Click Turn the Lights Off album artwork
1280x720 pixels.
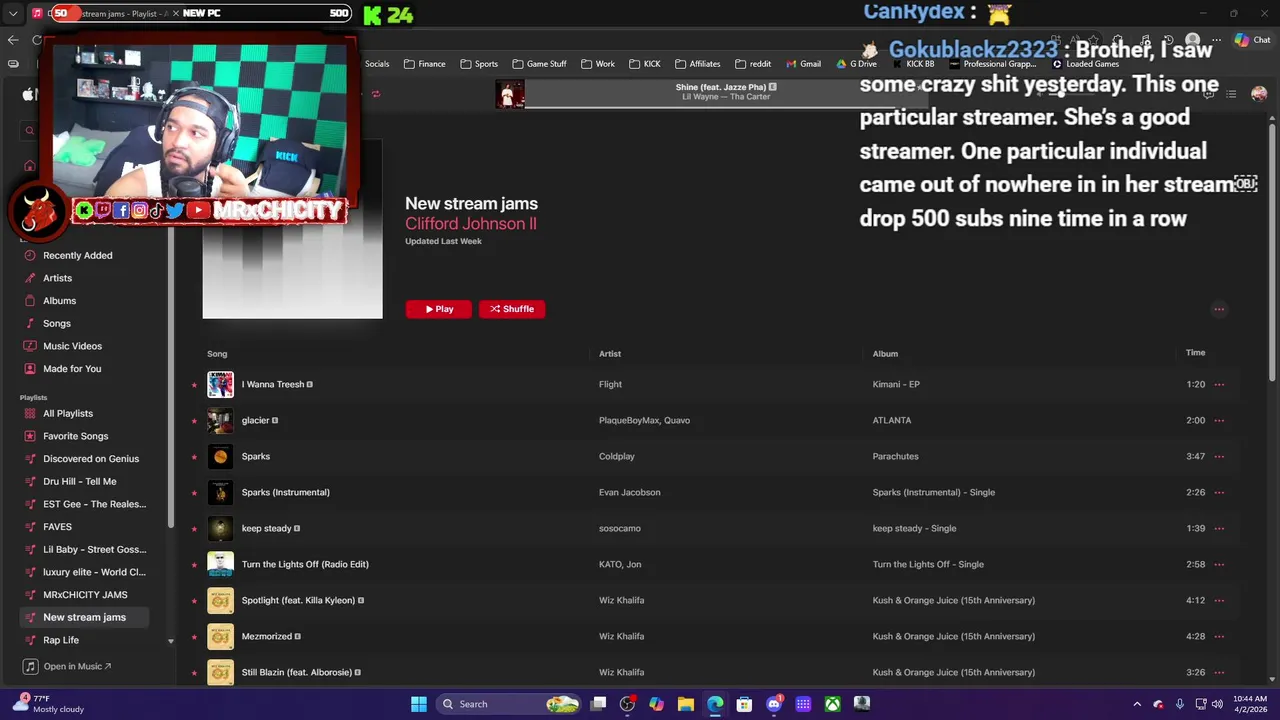click(220, 564)
